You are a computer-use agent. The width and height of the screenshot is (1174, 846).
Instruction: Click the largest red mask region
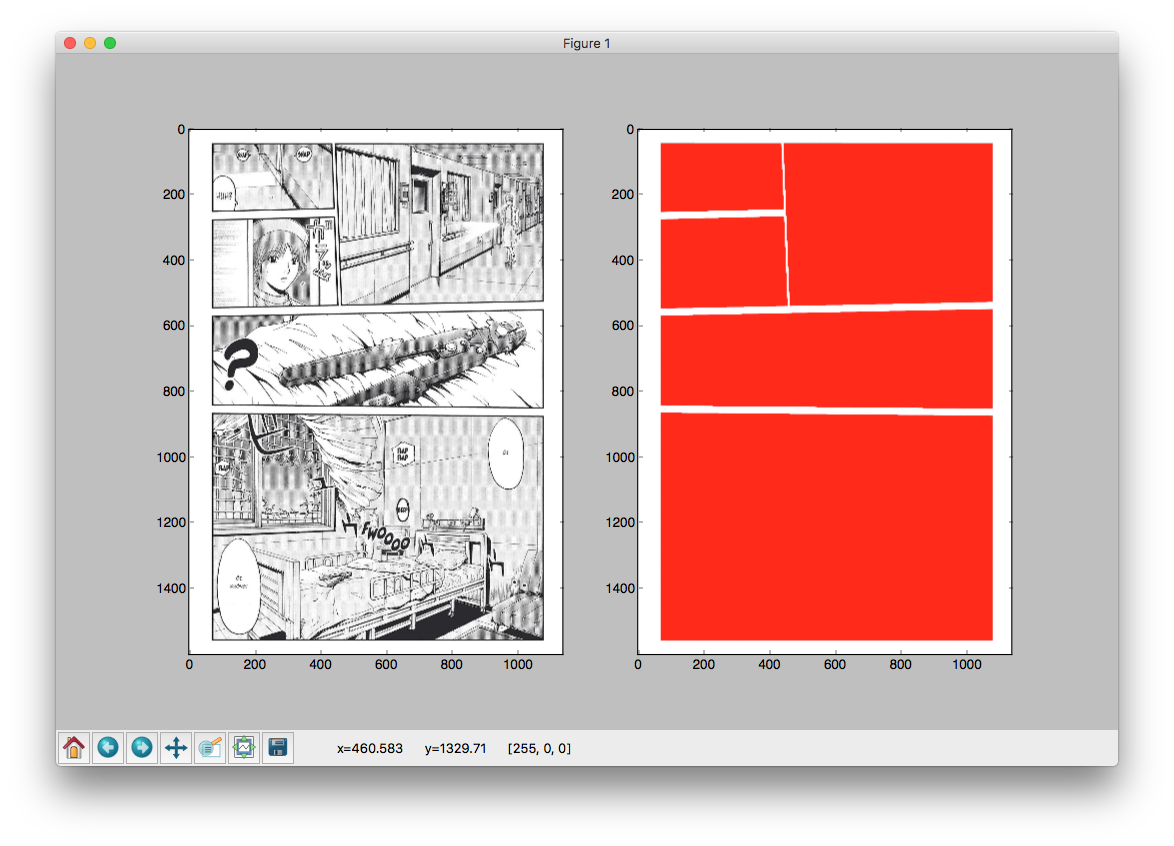827,526
